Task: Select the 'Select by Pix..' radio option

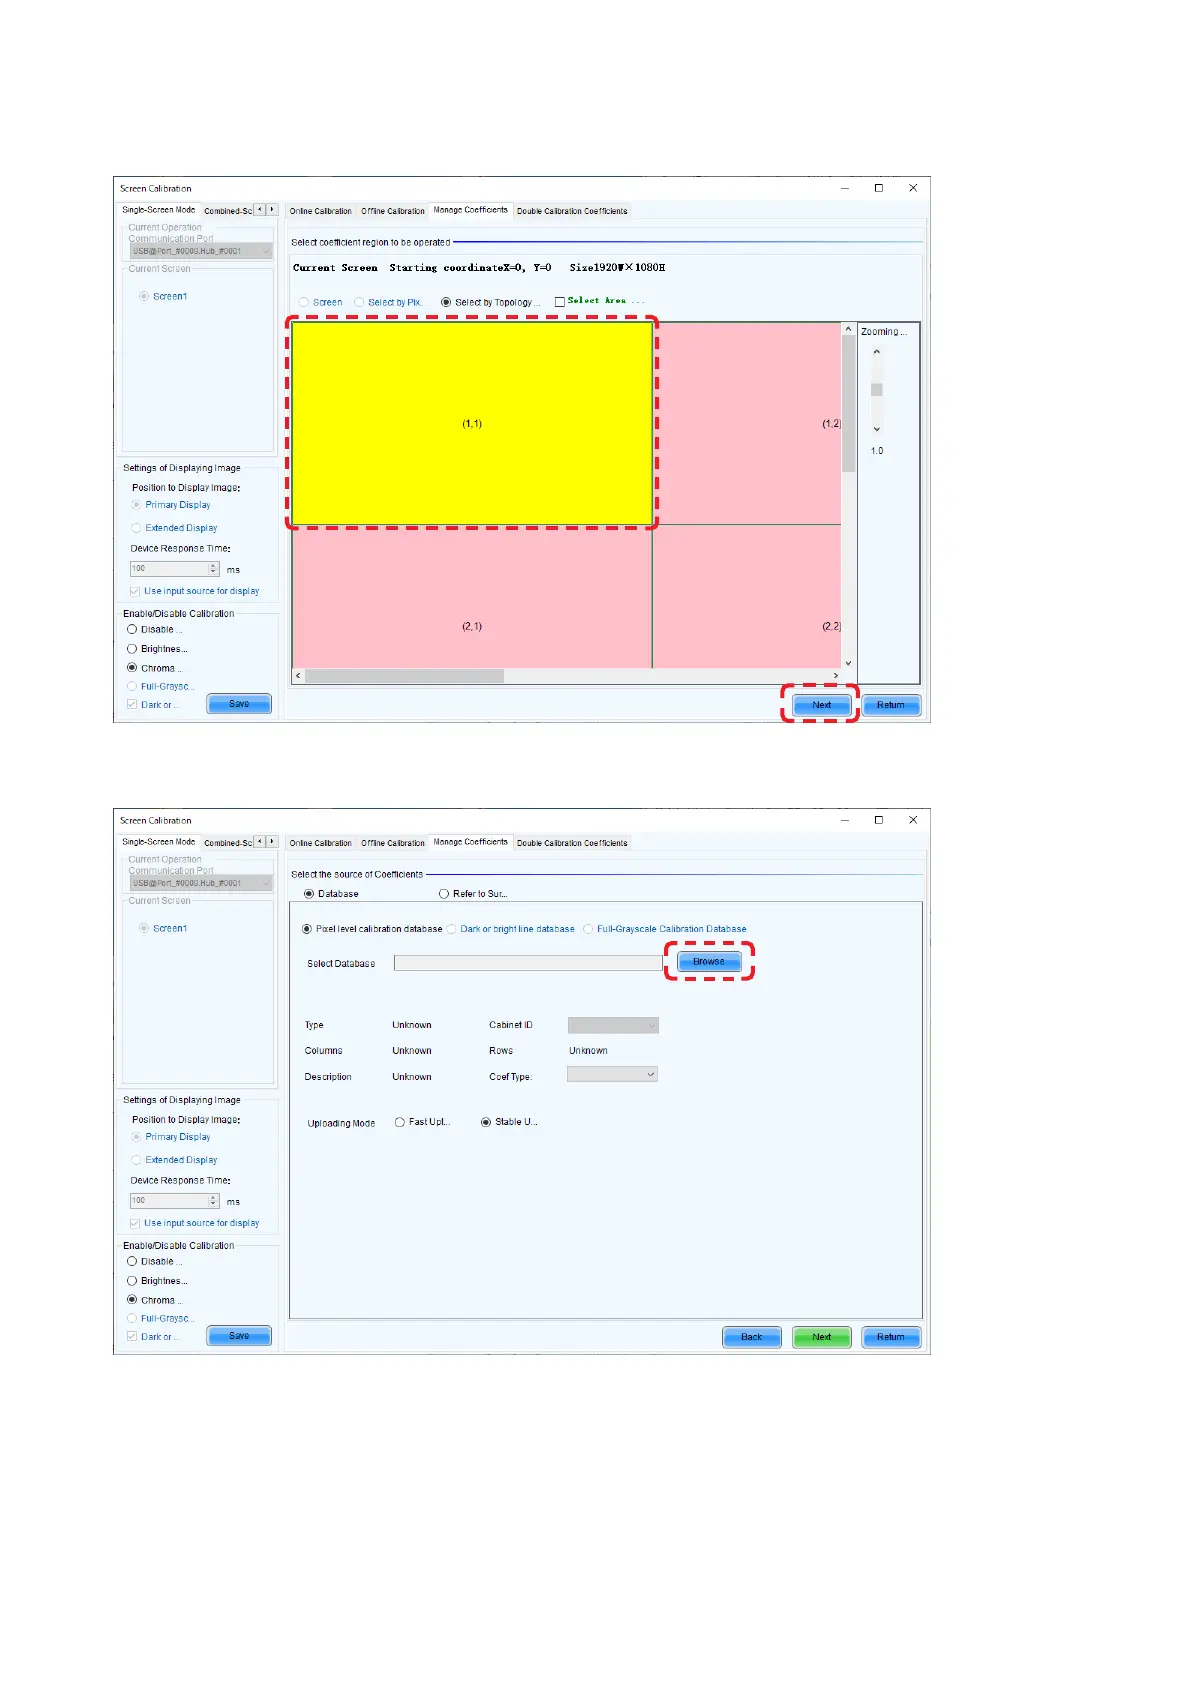Action: point(360,302)
